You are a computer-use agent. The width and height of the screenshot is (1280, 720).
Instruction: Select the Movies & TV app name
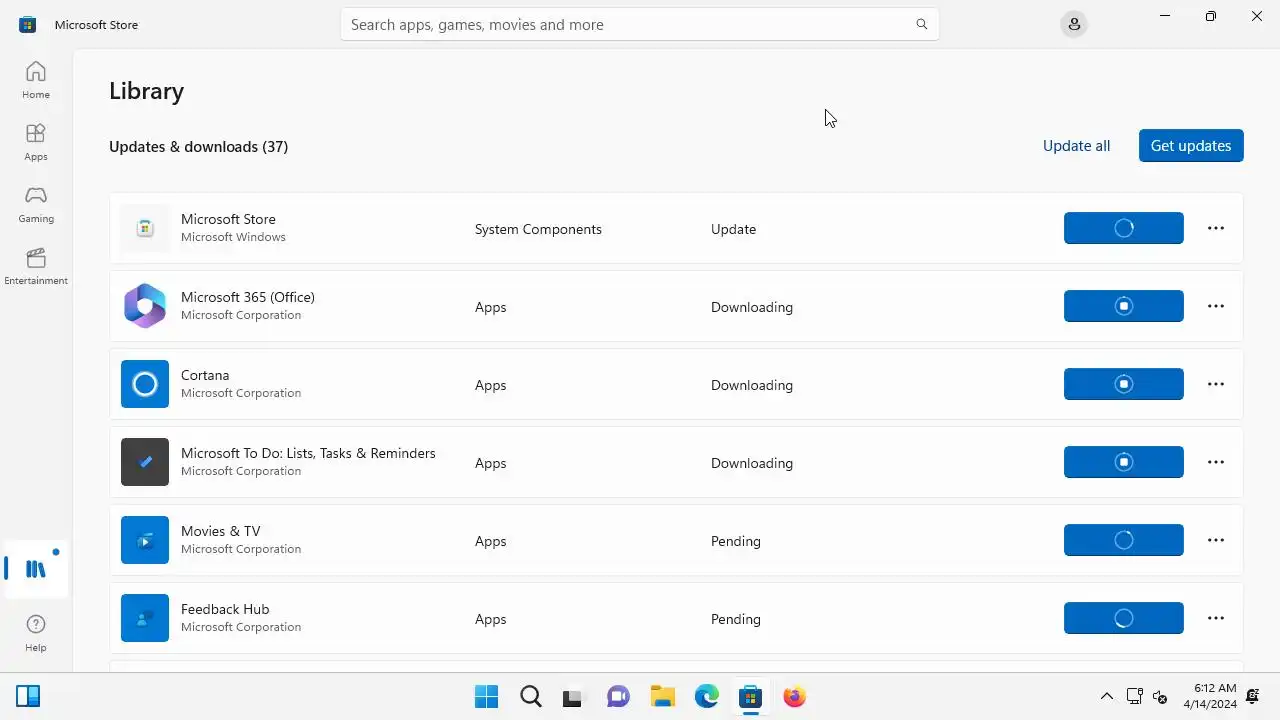[220, 531]
